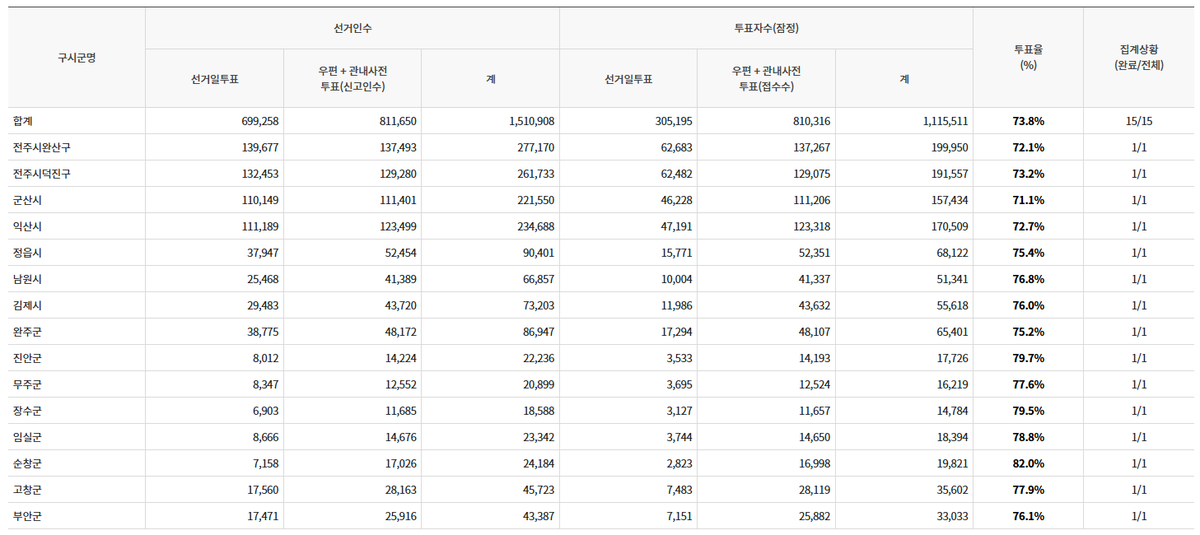
Task: Select the 남원시 row label
Action: point(28,279)
